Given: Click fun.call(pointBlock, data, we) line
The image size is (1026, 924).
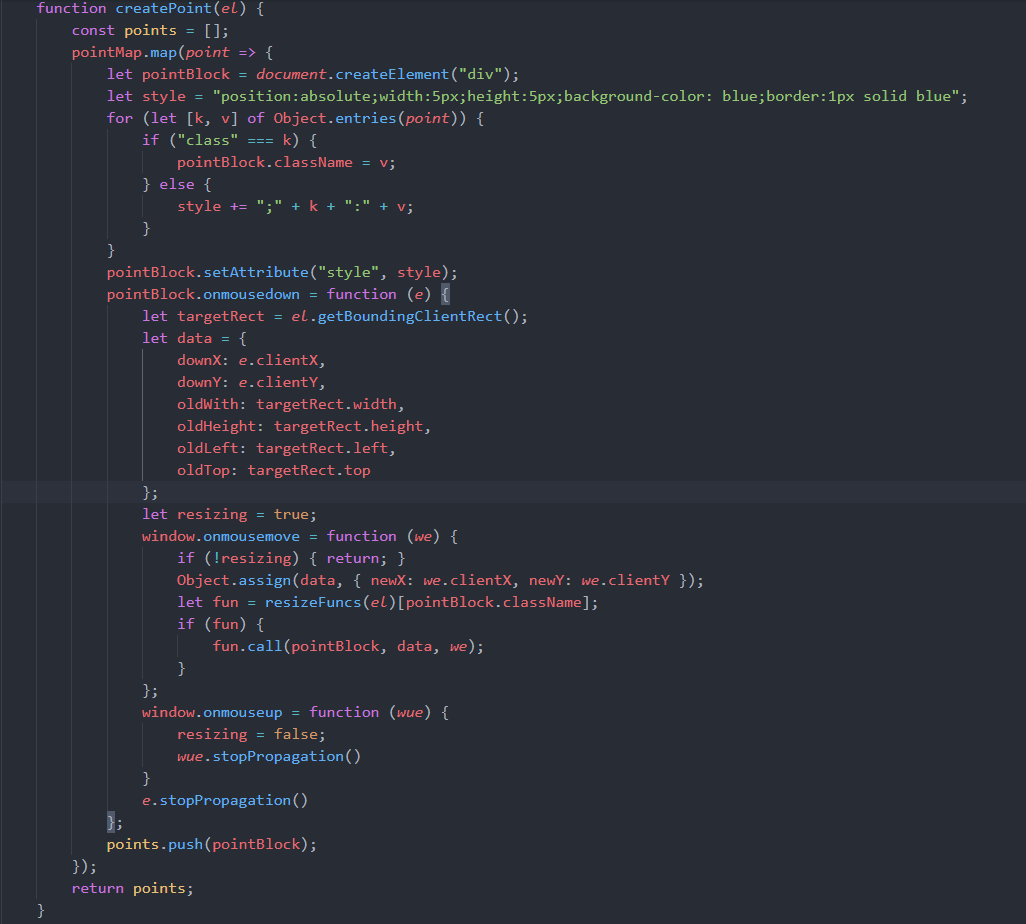Looking at the screenshot, I should [x=348, y=647].
